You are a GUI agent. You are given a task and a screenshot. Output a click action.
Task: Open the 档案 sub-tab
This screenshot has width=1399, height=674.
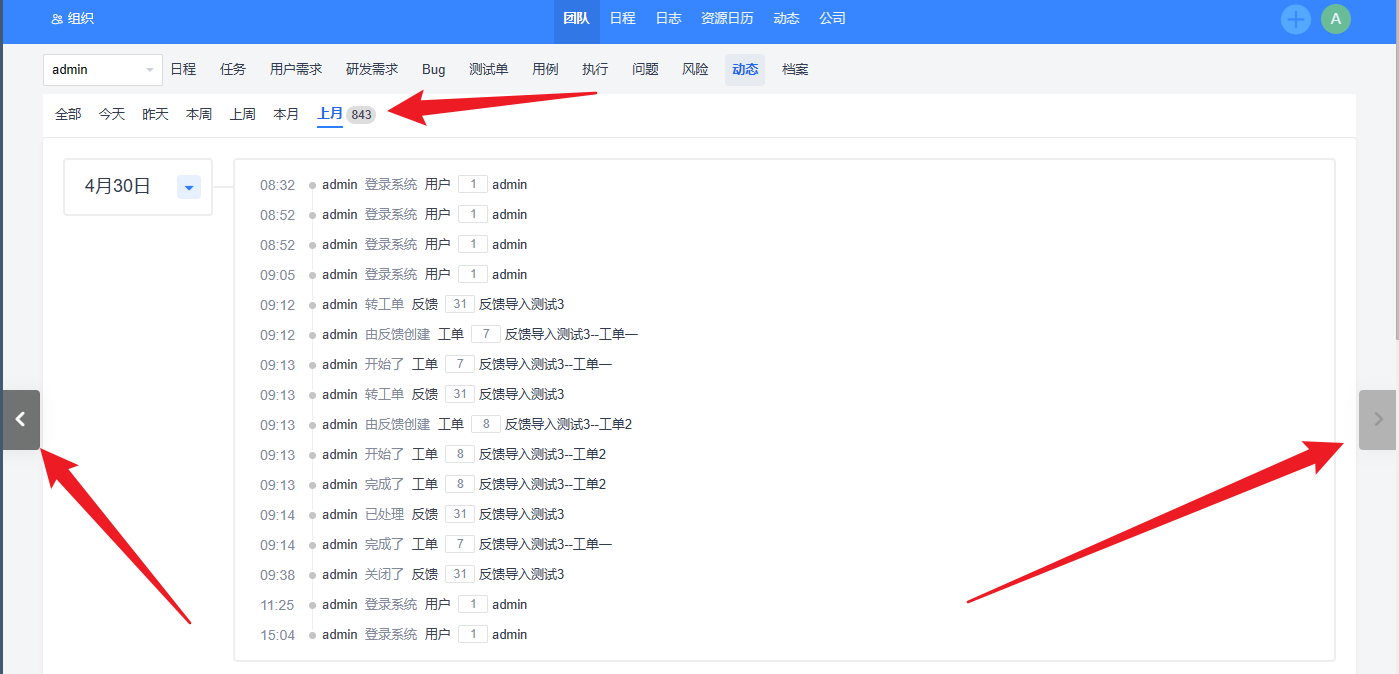point(795,70)
